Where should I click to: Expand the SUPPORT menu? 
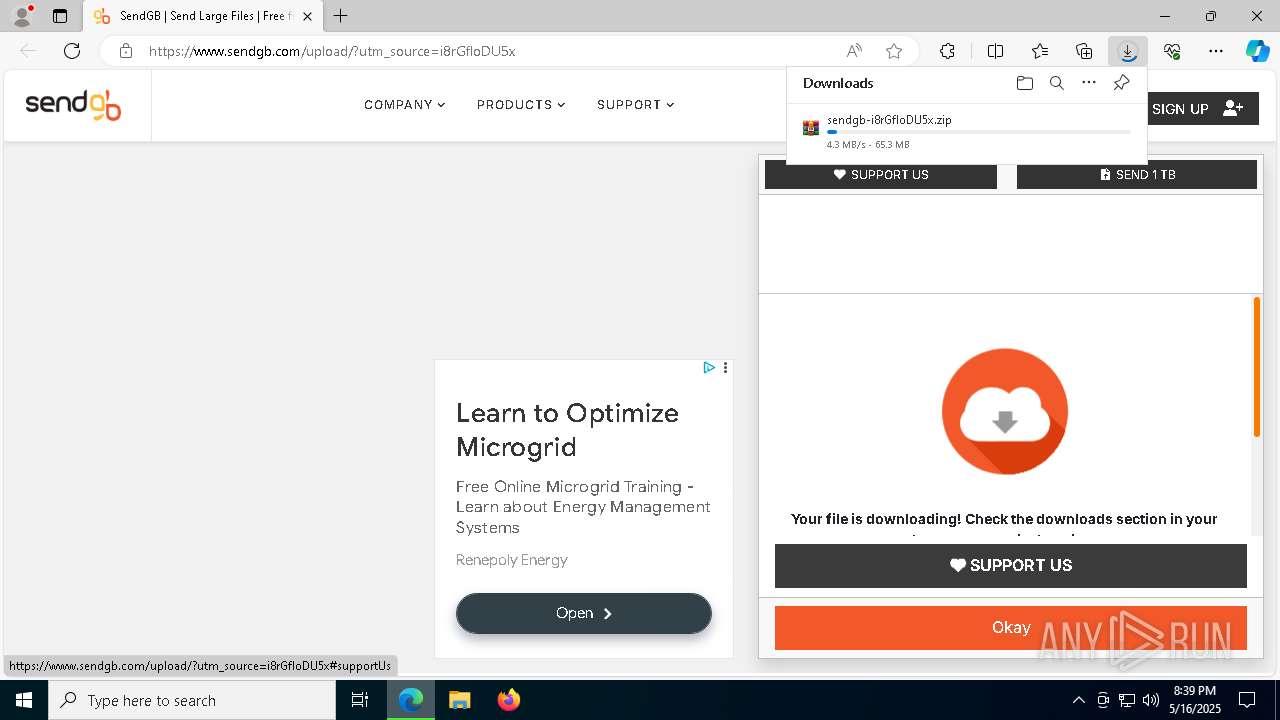coord(635,105)
